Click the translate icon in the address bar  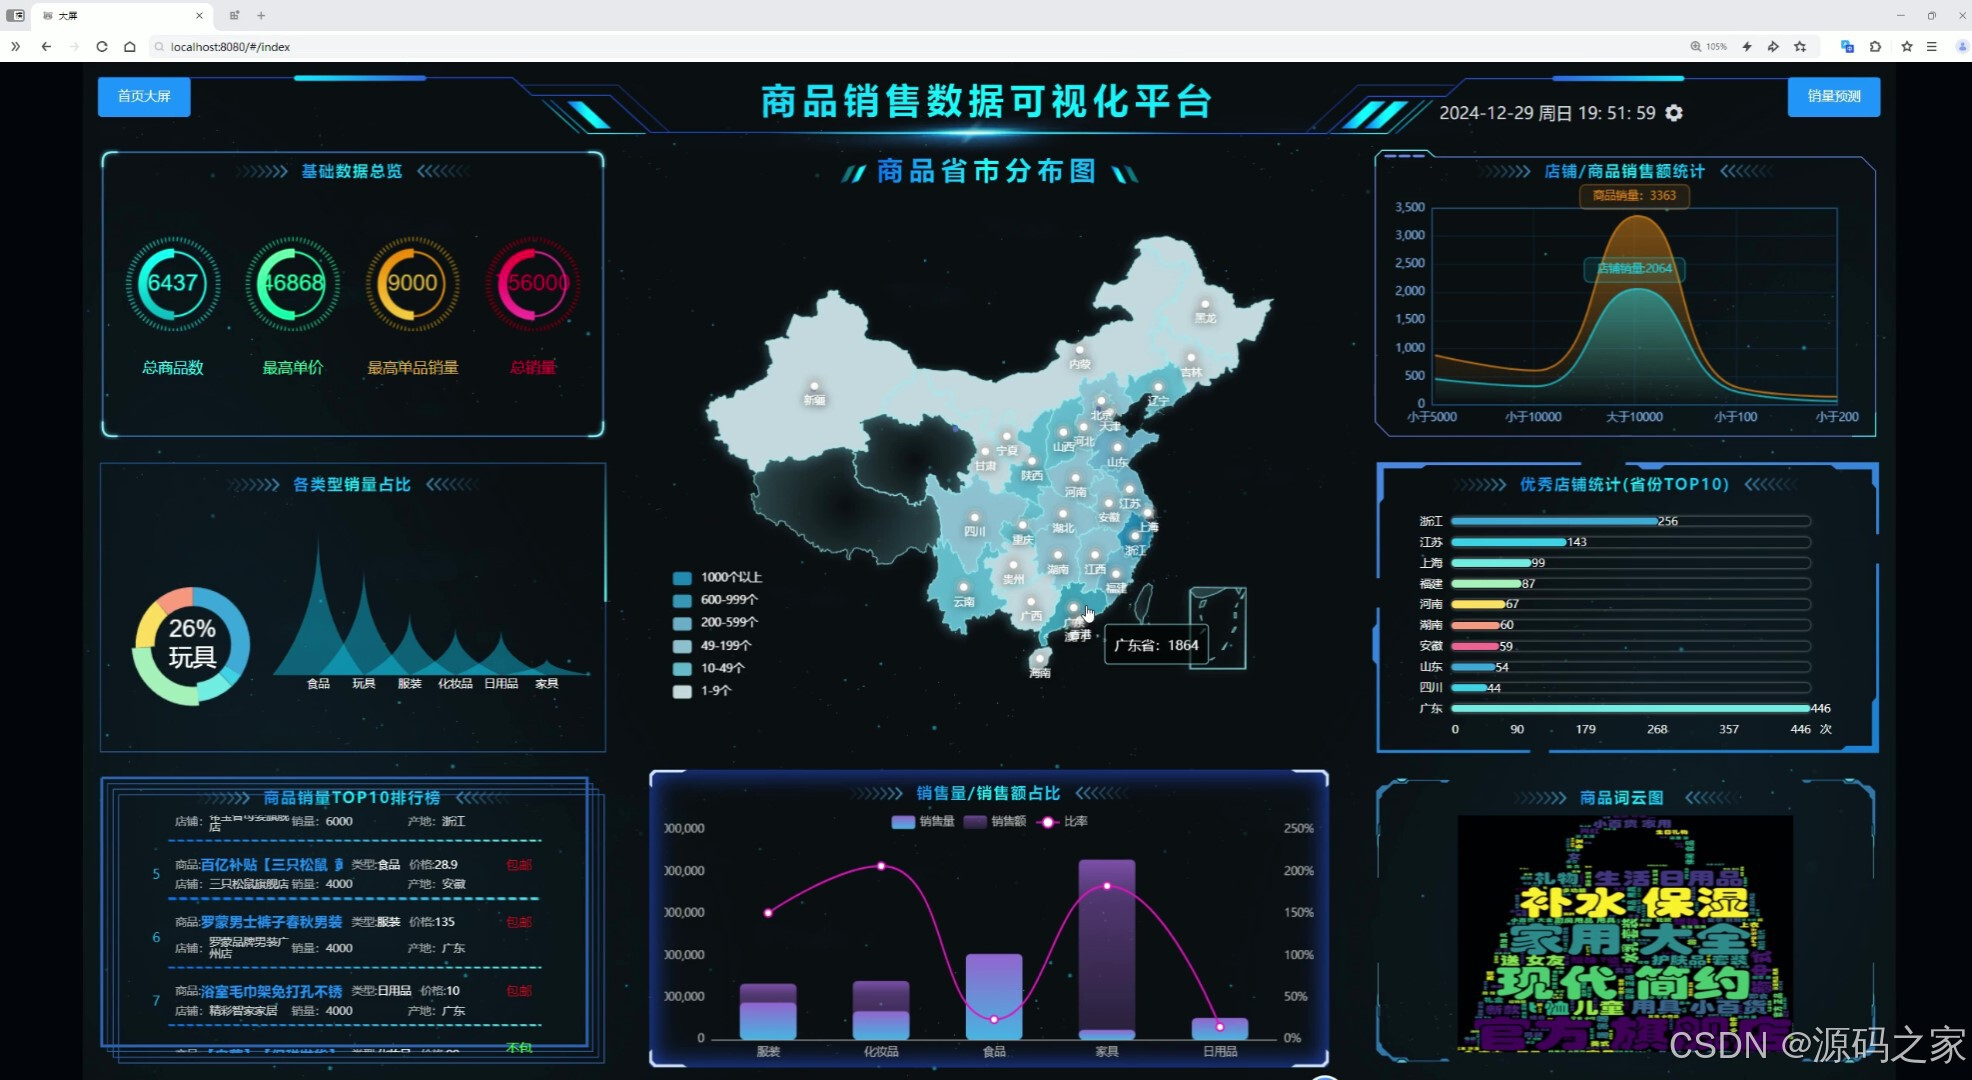click(x=1847, y=46)
